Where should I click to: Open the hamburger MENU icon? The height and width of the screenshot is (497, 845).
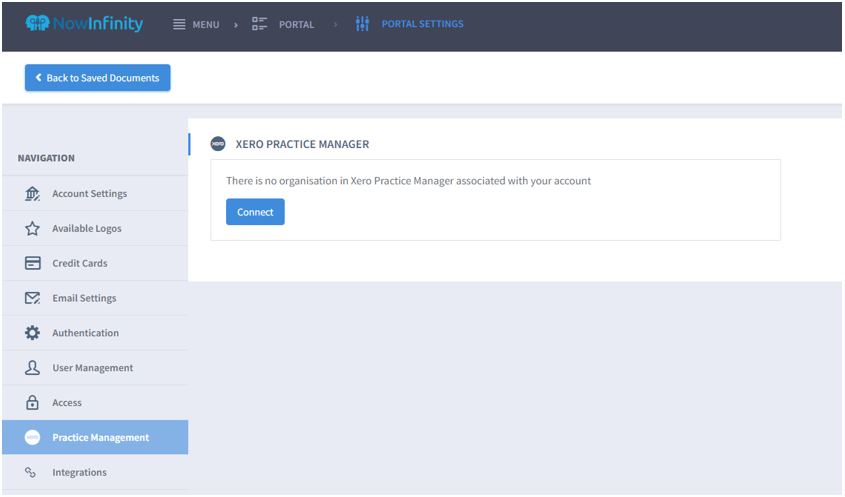[179, 24]
